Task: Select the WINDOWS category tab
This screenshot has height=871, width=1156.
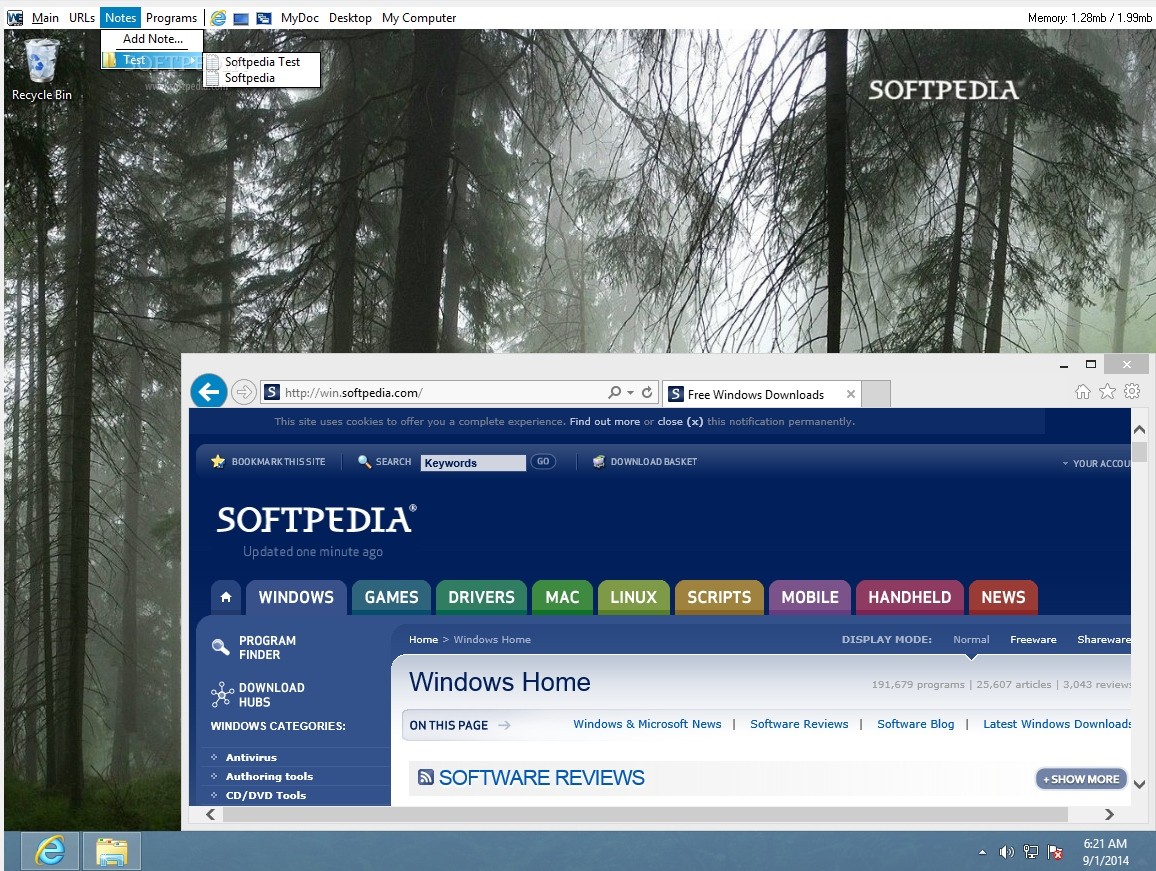Action: coord(296,597)
